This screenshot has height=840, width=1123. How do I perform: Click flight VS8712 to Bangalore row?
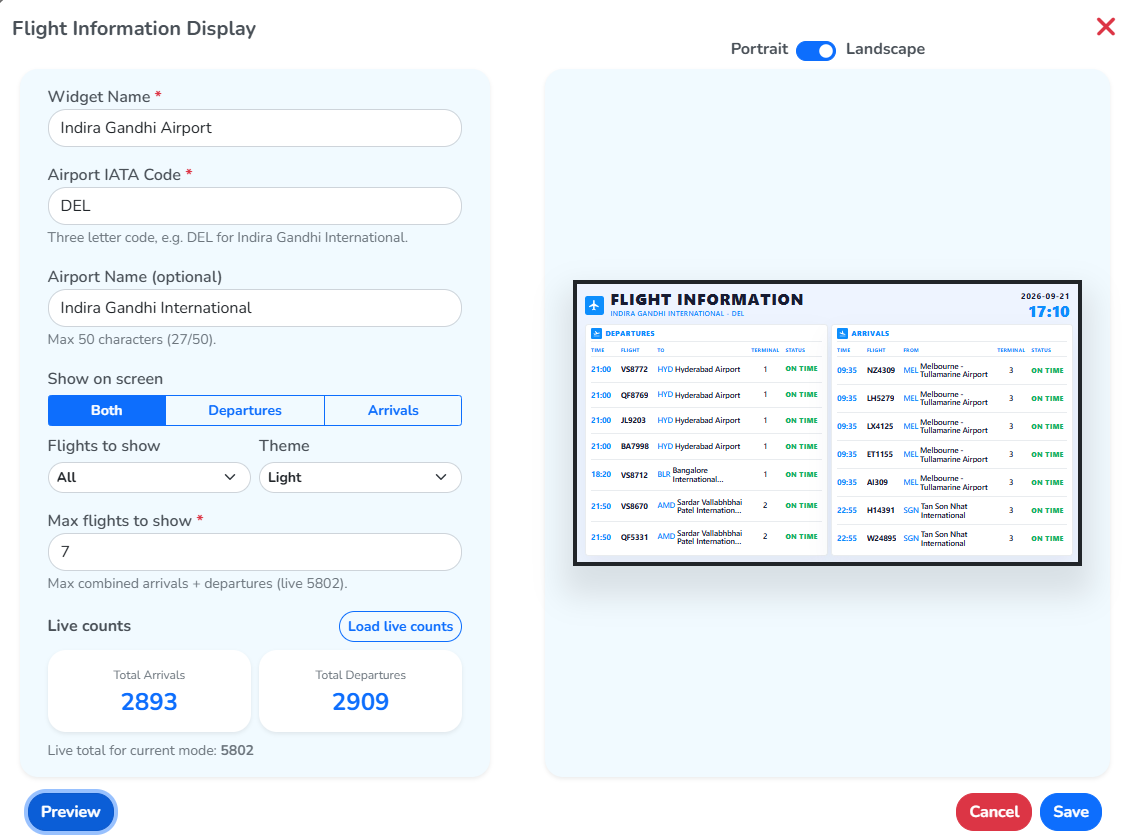[x=704, y=475]
